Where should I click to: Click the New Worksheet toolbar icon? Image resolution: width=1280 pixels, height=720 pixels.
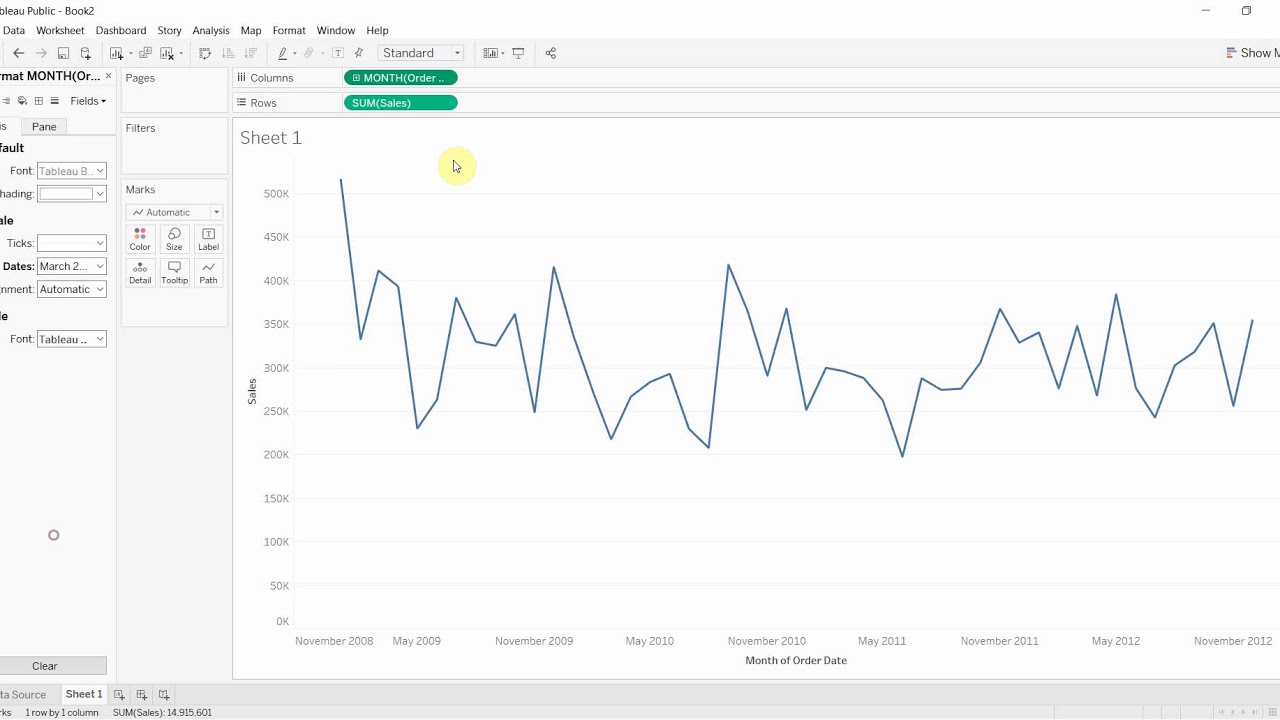tap(116, 53)
